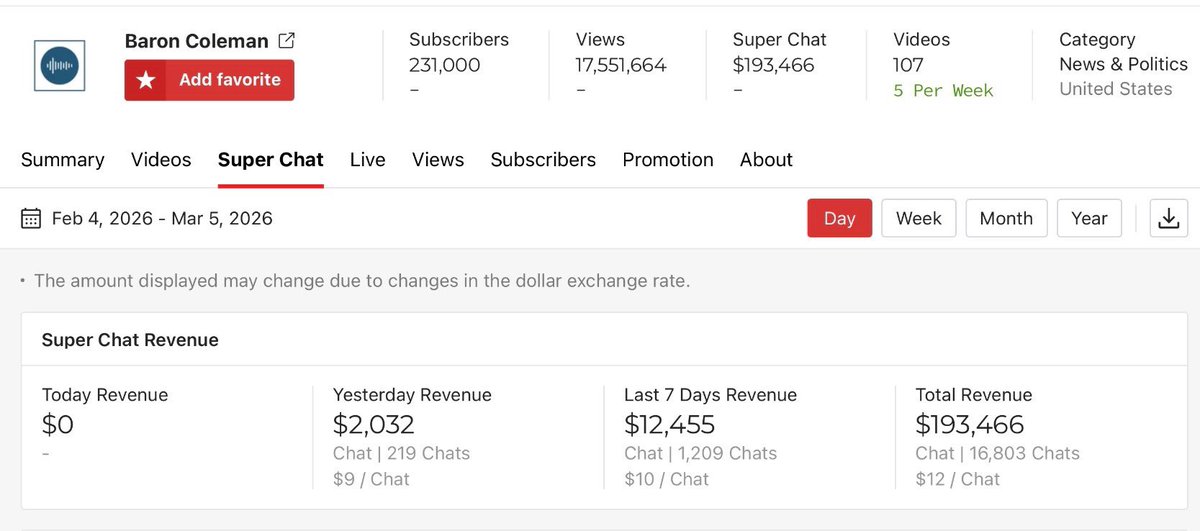The image size is (1200, 531).
Task: Click Total Revenue value $193,466
Action: tap(970, 424)
